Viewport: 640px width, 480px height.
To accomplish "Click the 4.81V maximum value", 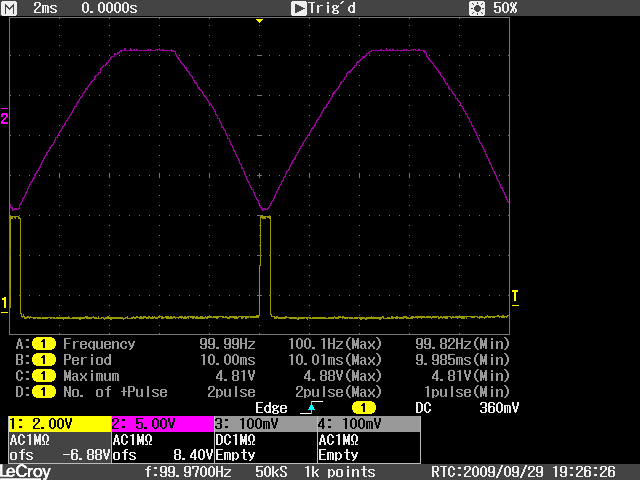I will tap(236, 376).
